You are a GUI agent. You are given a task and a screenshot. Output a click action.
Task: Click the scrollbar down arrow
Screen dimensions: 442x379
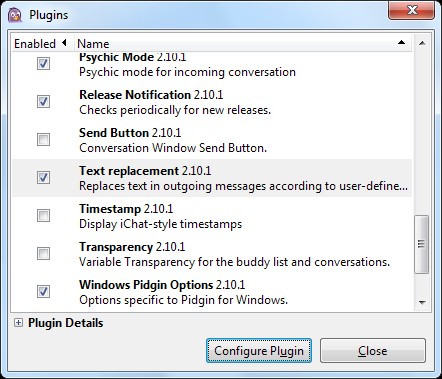pos(422,302)
